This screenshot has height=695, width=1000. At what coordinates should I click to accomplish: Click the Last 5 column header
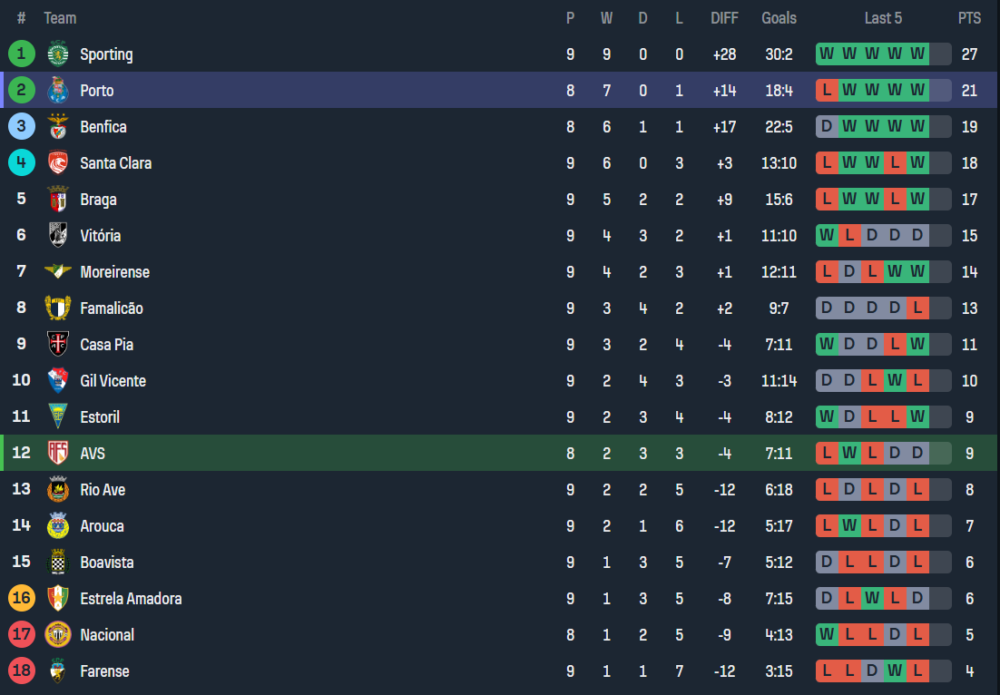(x=884, y=18)
